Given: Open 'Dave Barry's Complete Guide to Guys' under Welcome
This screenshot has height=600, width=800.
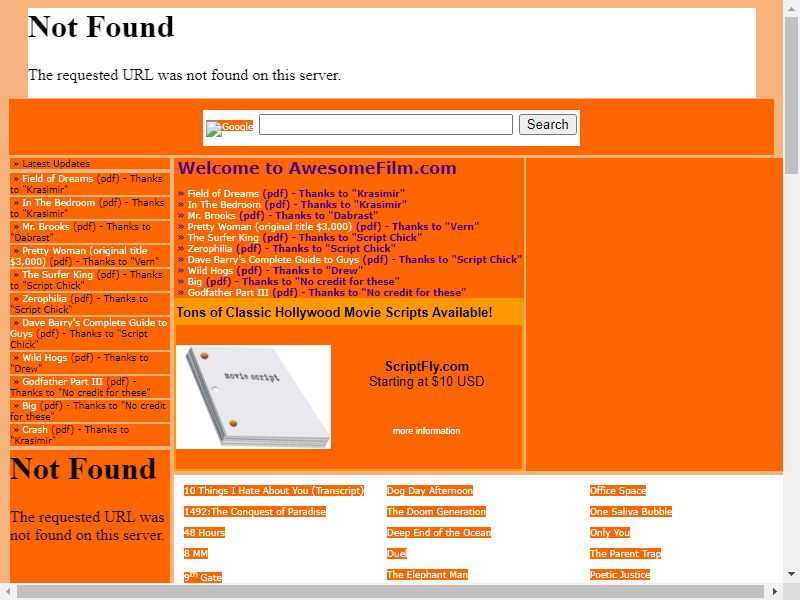Looking at the screenshot, I should [x=273, y=259].
